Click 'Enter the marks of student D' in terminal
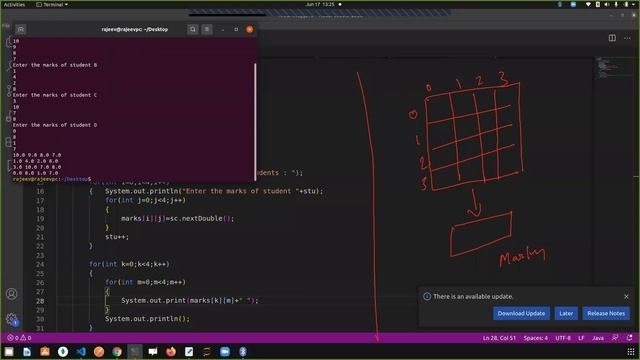Viewport: 640px width, 360px height. click(55, 125)
